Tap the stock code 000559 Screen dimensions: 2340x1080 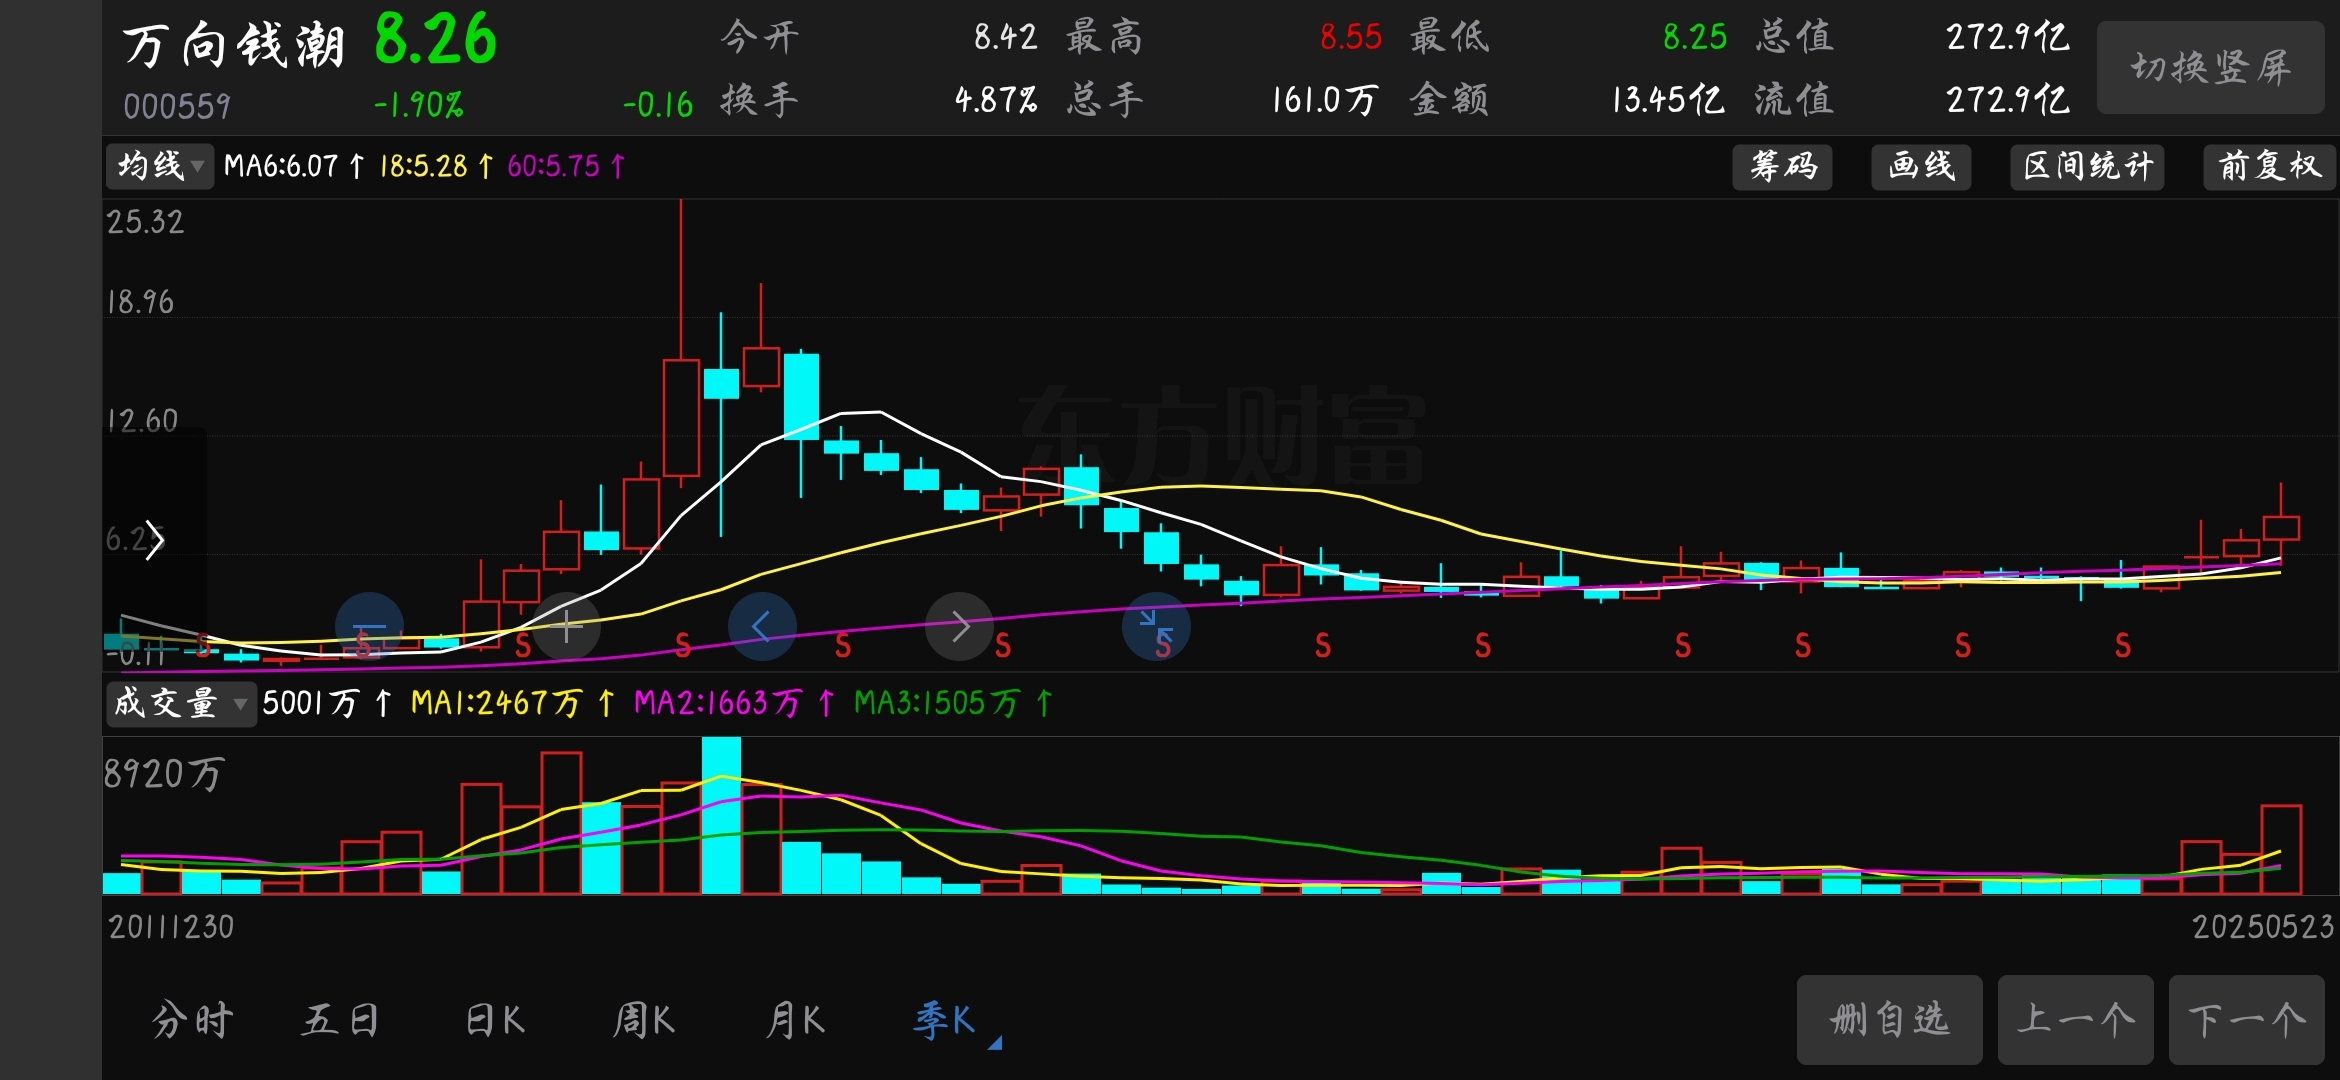pos(177,106)
